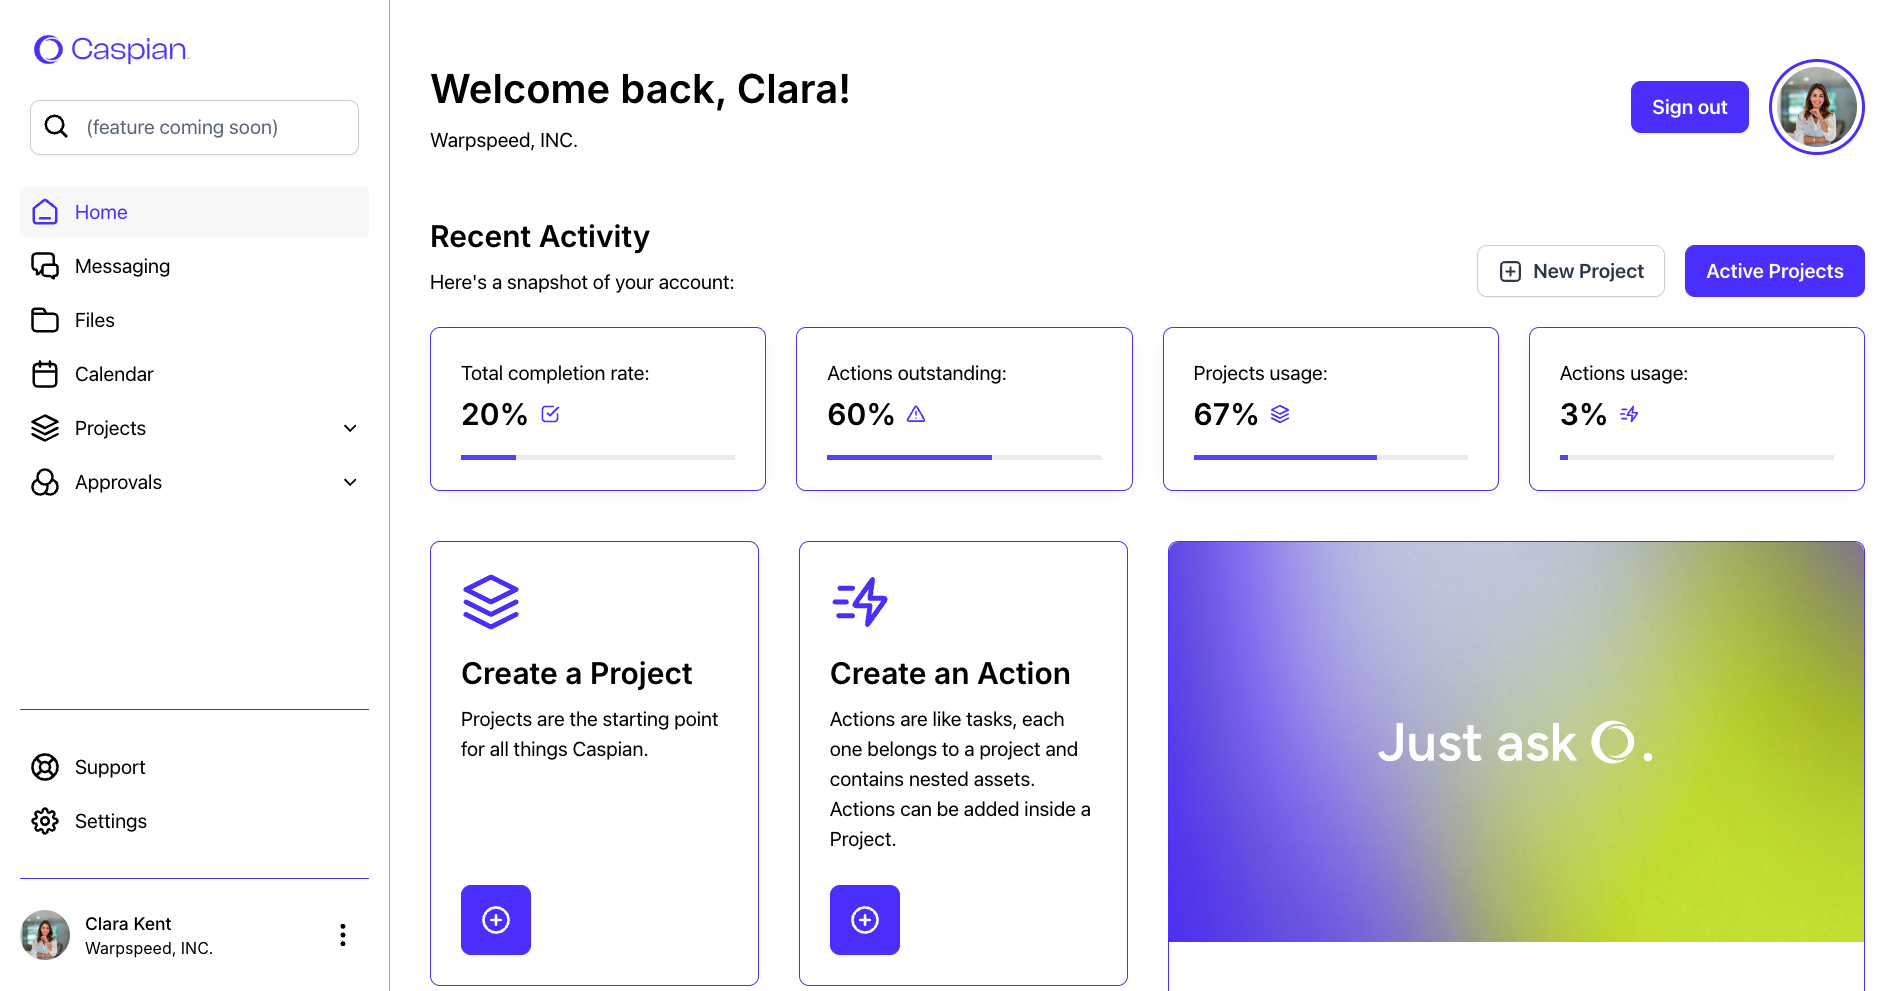Screen dimensions: 1904x991
Task: Click the Caspian logo icon
Action: pos(48,49)
